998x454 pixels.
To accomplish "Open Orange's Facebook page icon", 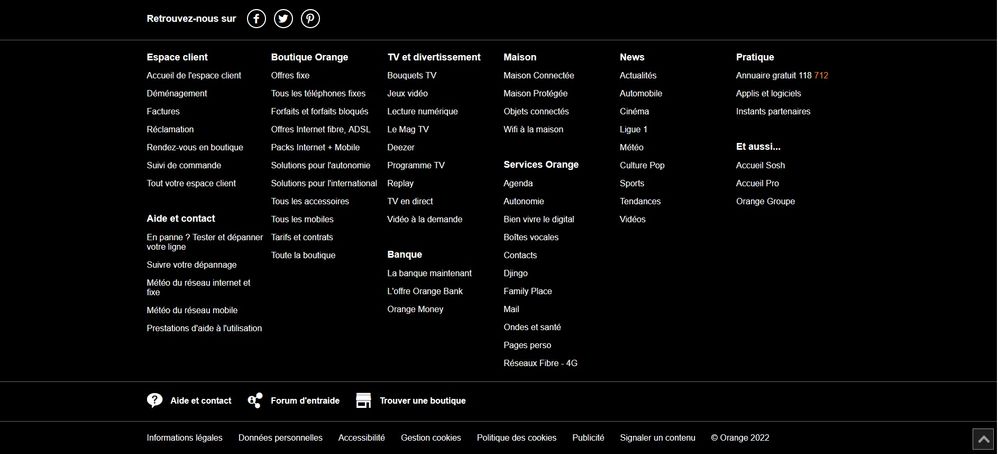I will tap(257, 18).
